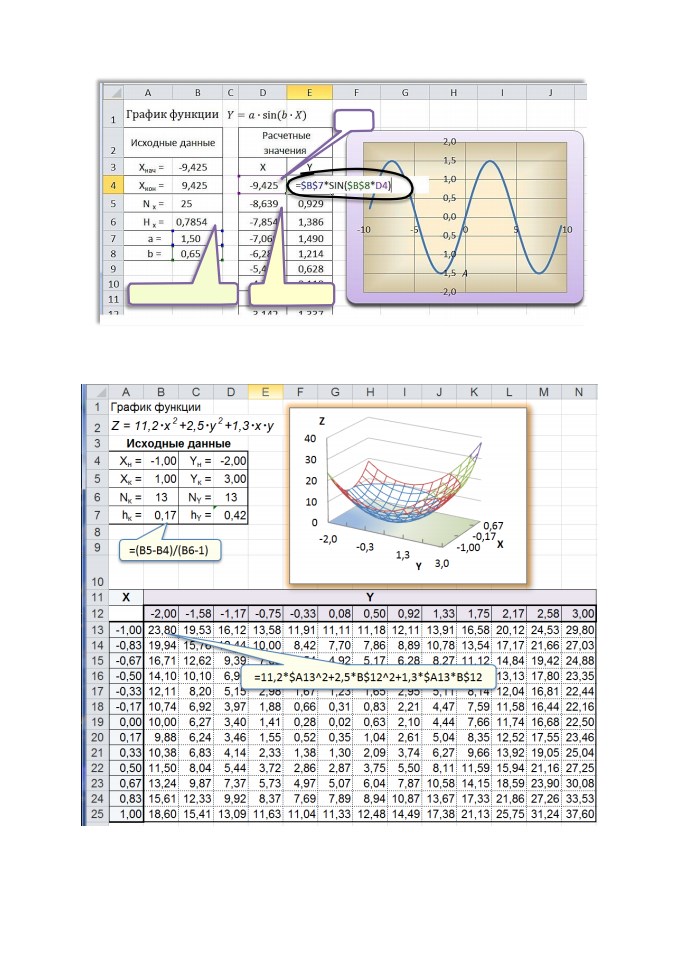
Task: Select column N header in surface spreadsheet
Action: pyautogui.click(x=579, y=392)
